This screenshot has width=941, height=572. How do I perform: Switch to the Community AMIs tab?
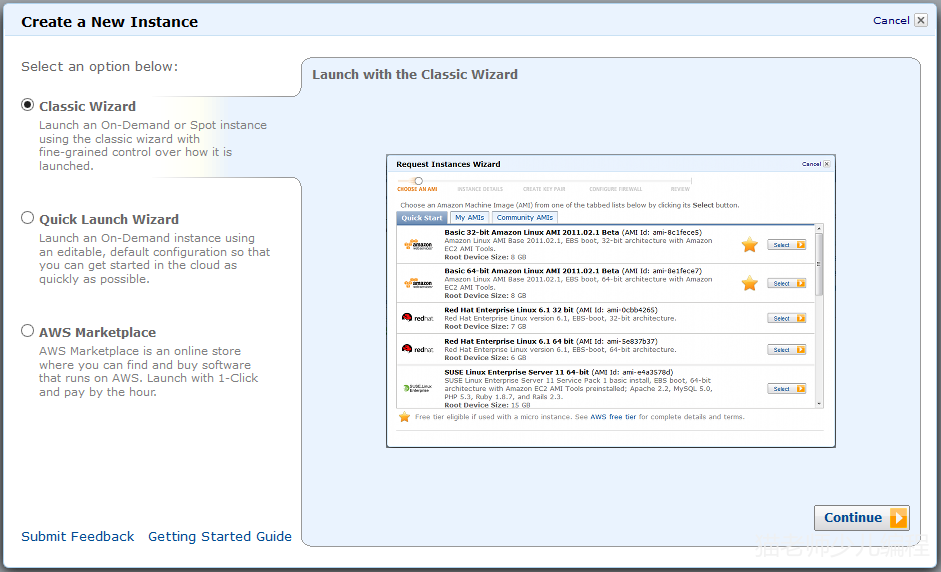click(x=524, y=218)
